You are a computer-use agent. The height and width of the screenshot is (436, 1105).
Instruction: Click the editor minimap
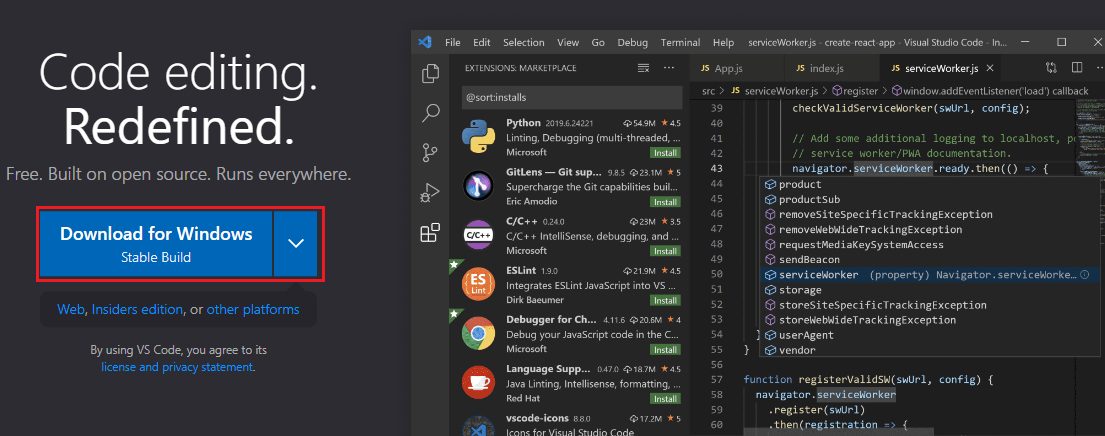coord(1089,139)
